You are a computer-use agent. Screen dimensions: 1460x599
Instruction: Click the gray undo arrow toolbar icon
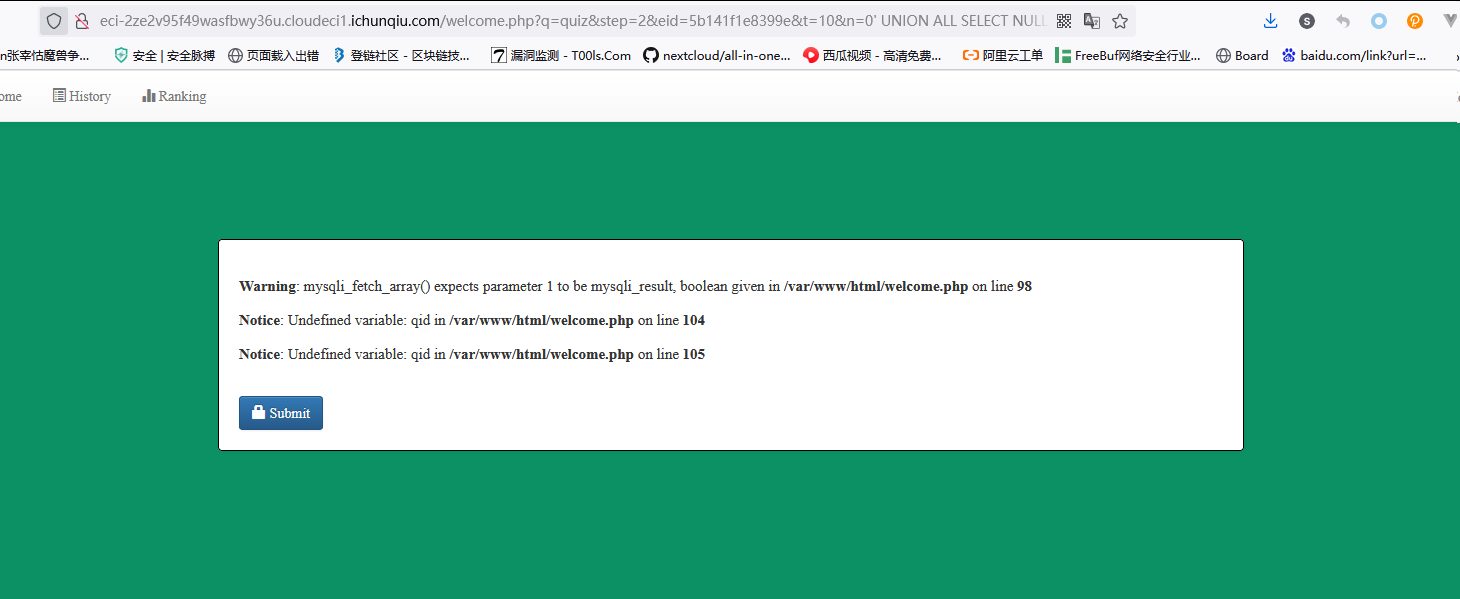1343,21
